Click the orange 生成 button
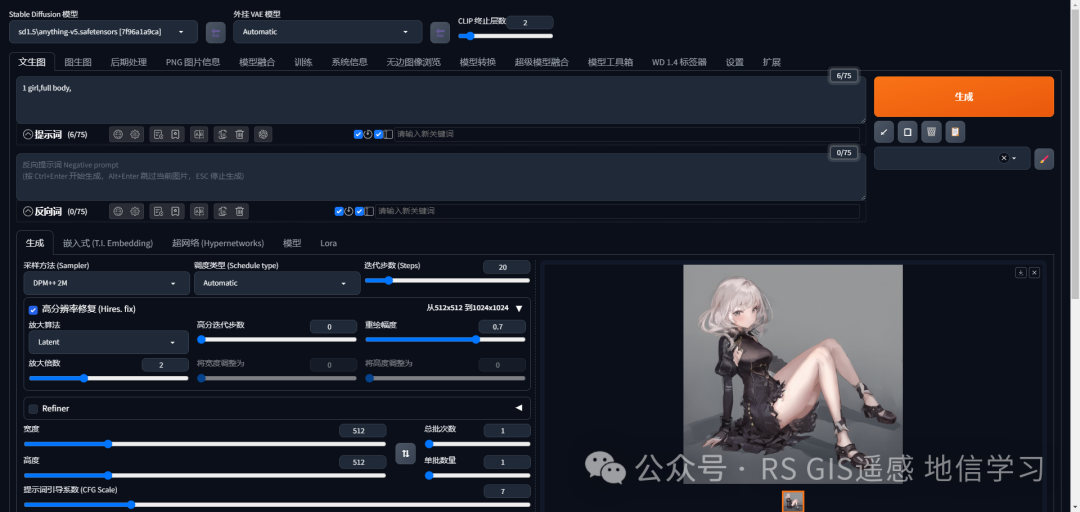The height and width of the screenshot is (512, 1080). [x=964, y=96]
